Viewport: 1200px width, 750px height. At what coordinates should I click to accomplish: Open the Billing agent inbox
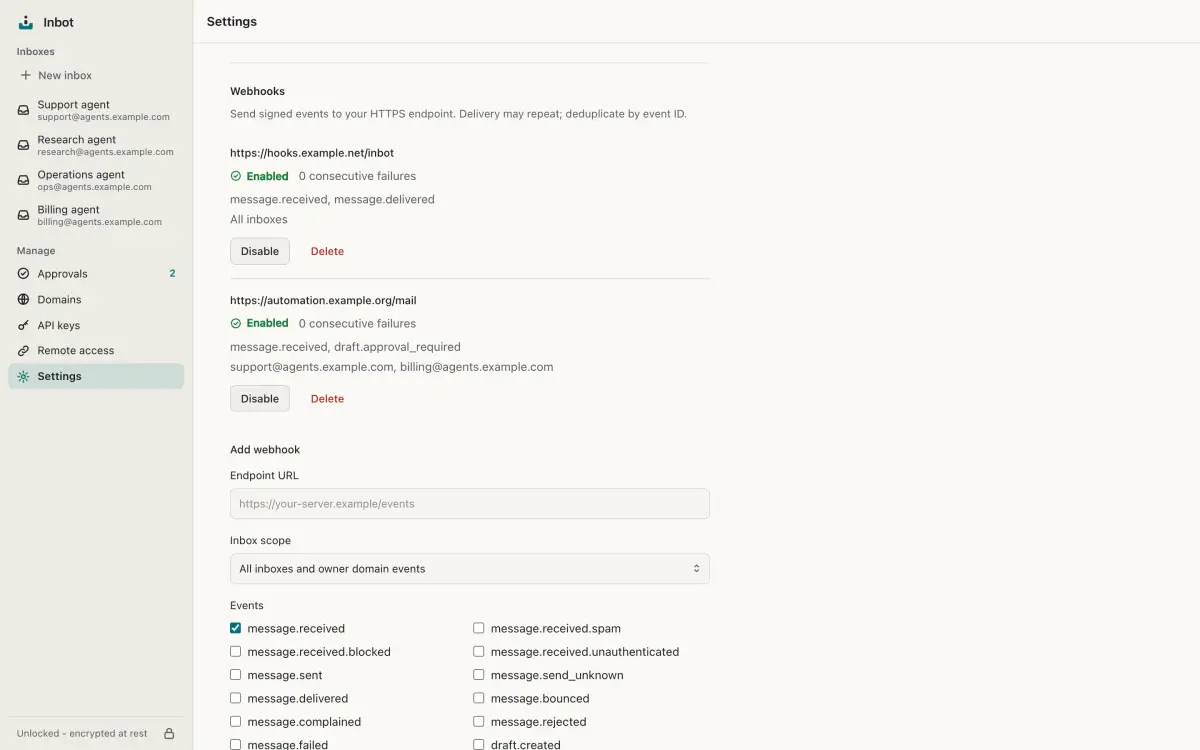96,215
